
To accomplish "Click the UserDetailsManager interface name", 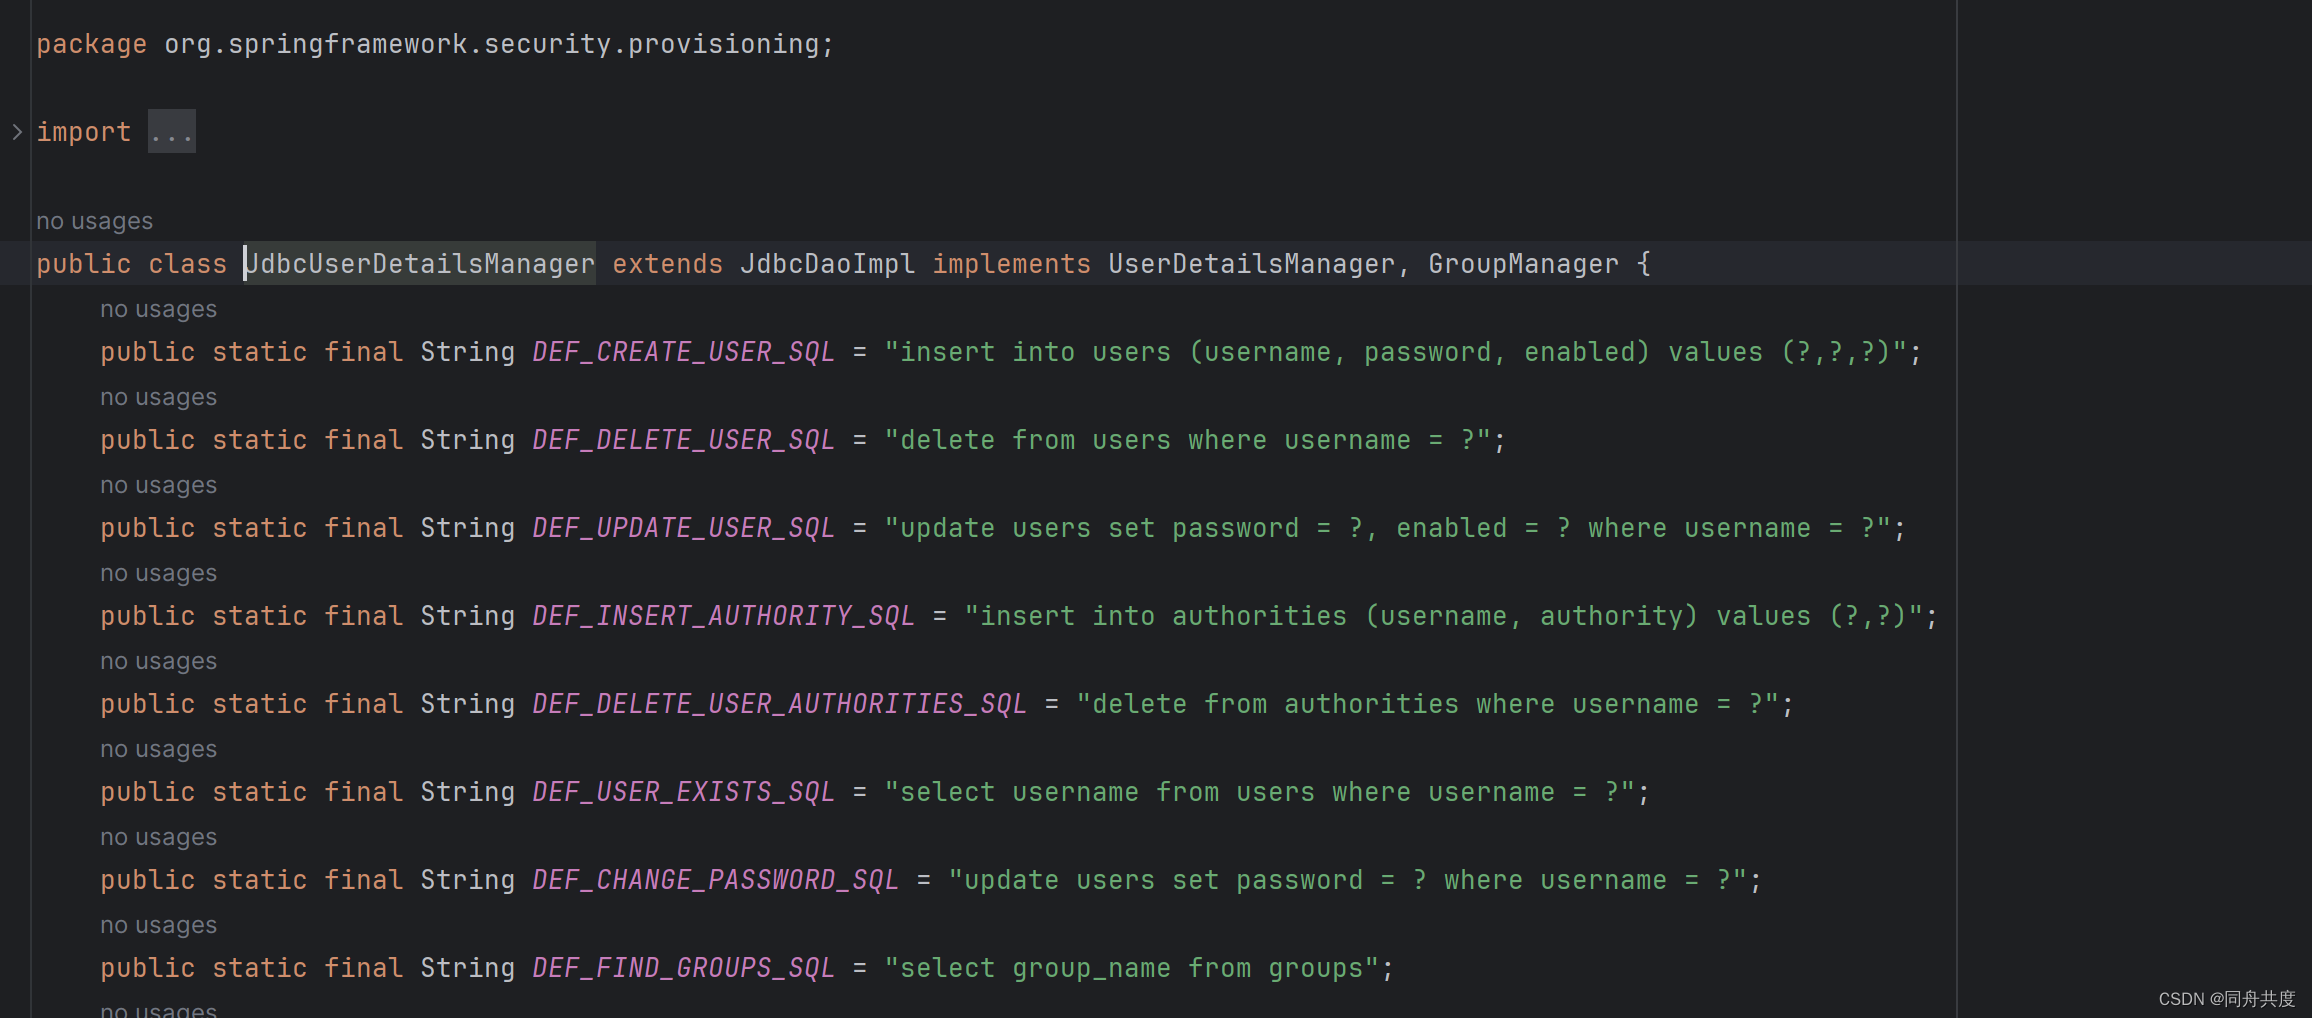I will [1251, 264].
